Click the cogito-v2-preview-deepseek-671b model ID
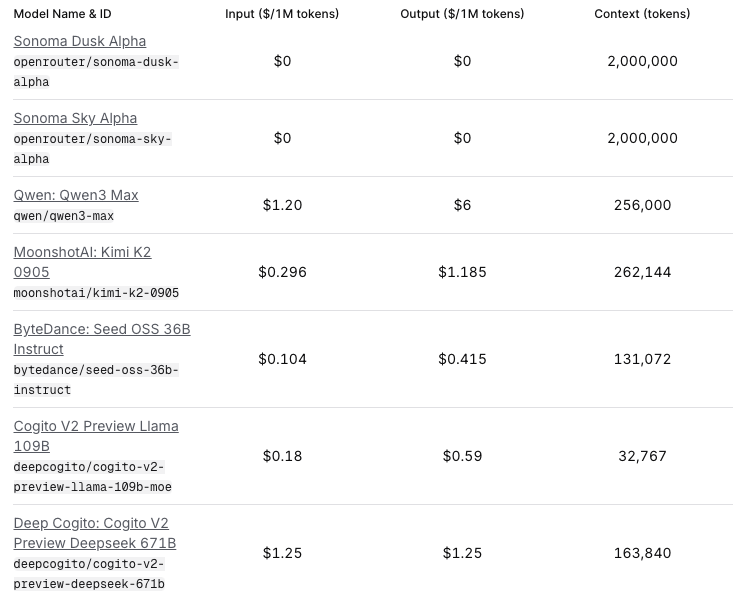 pos(89,574)
